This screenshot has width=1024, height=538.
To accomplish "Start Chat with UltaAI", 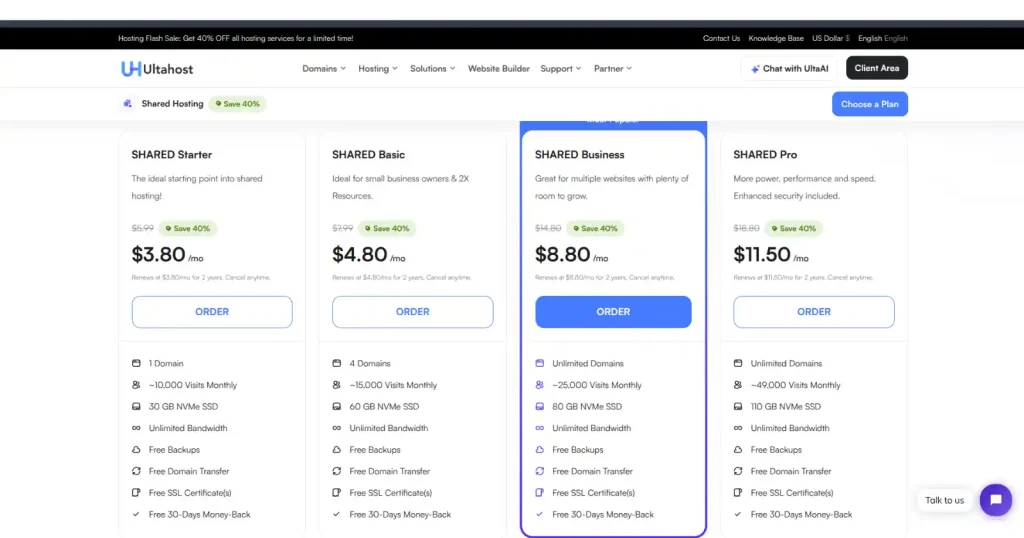I will 790,69.
